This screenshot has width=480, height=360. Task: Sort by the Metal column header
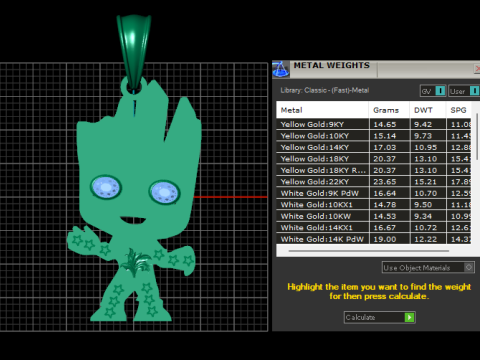(x=322, y=110)
